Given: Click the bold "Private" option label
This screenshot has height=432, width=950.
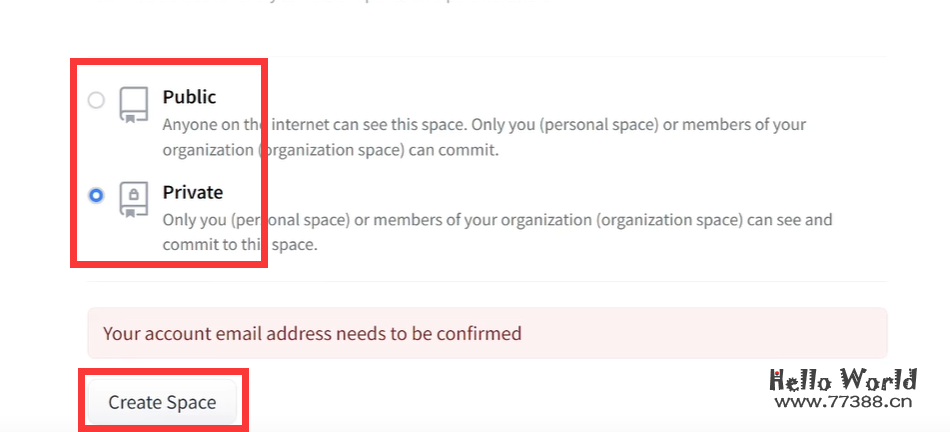Looking at the screenshot, I should point(192,192).
